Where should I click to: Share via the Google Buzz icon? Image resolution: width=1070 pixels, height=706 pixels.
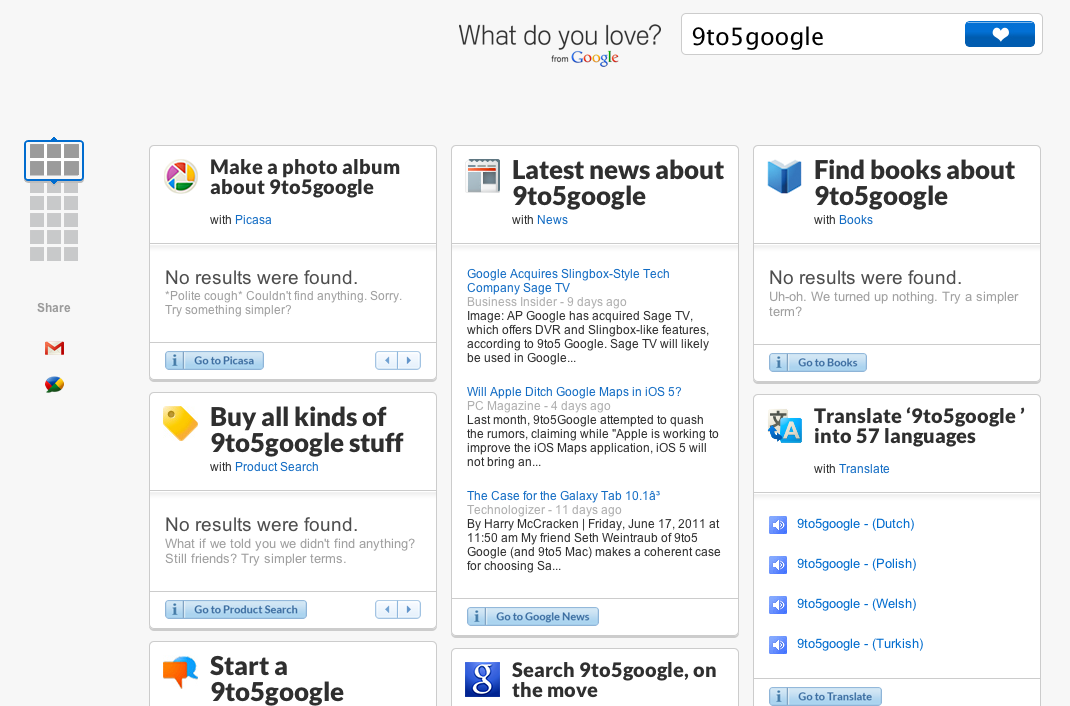tap(54, 385)
